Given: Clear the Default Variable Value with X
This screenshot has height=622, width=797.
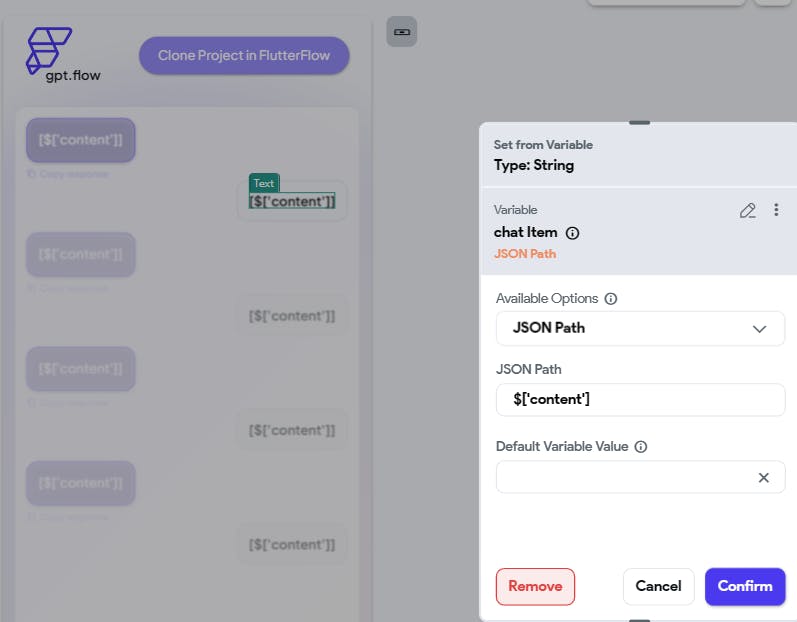Looking at the screenshot, I should coord(764,478).
